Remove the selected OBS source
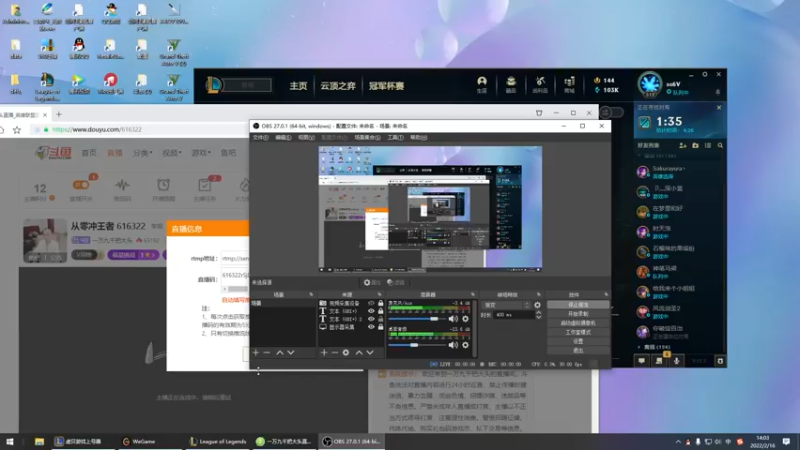The image size is (800, 450). (335, 353)
